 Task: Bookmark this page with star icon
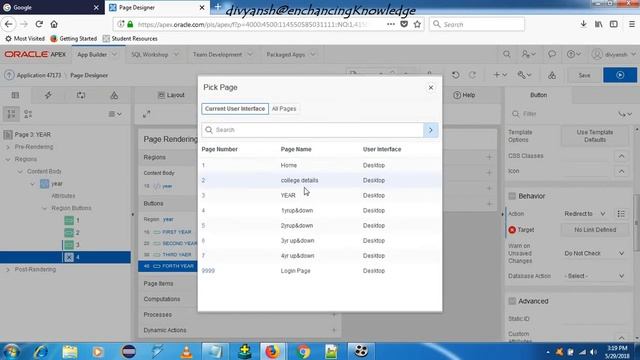point(417,24)
